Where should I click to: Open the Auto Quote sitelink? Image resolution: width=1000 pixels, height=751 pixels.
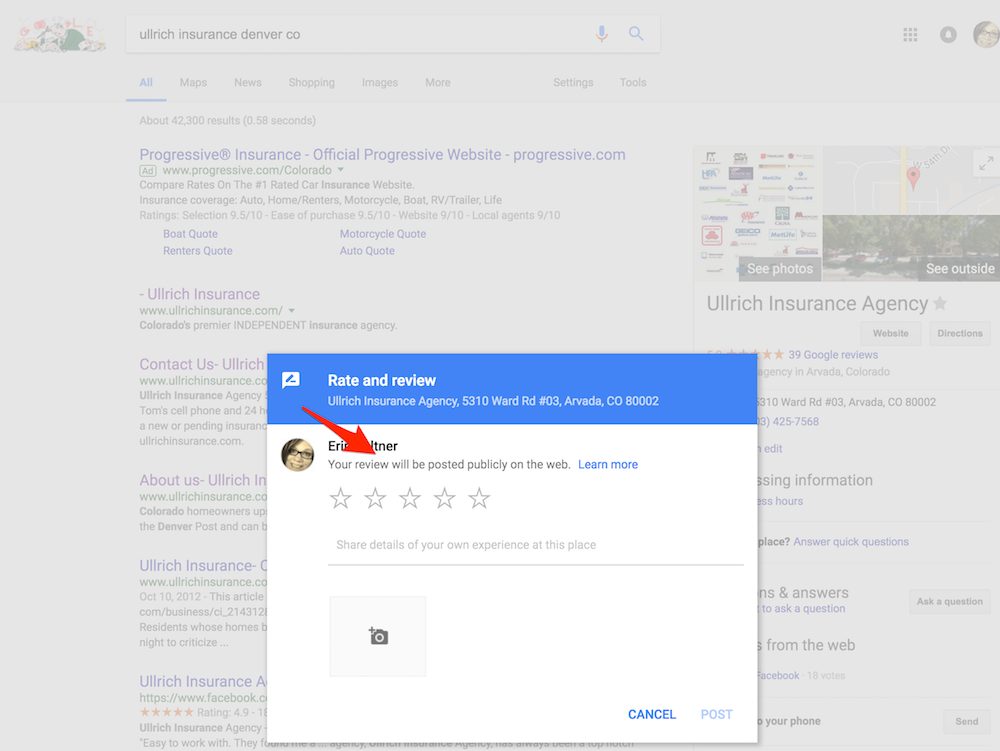[367, 251]
